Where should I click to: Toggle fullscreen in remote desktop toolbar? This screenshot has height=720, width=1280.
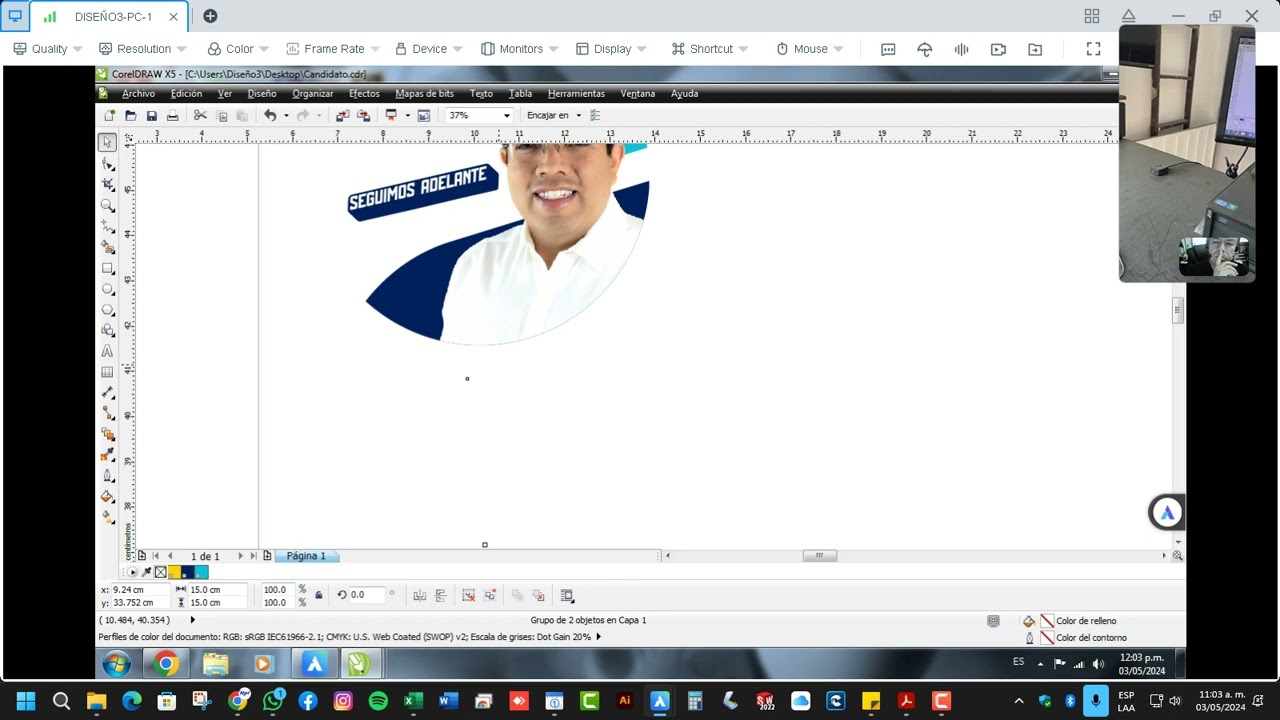click(1093, 49)
